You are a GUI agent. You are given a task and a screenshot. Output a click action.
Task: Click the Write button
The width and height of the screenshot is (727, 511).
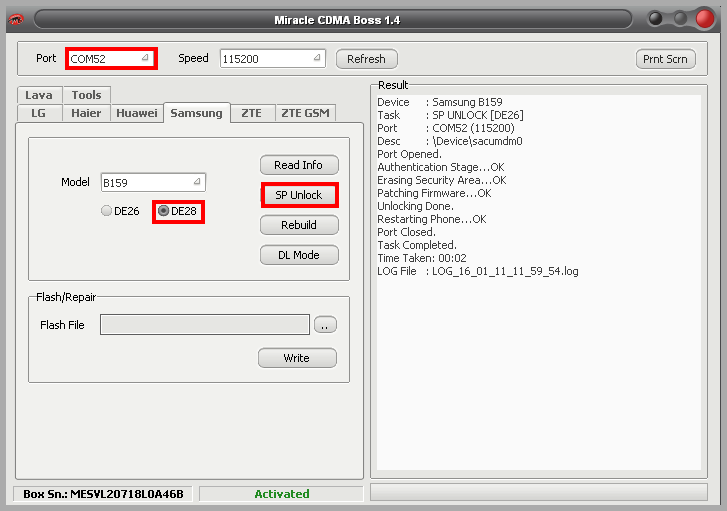(x=297, y=358)
